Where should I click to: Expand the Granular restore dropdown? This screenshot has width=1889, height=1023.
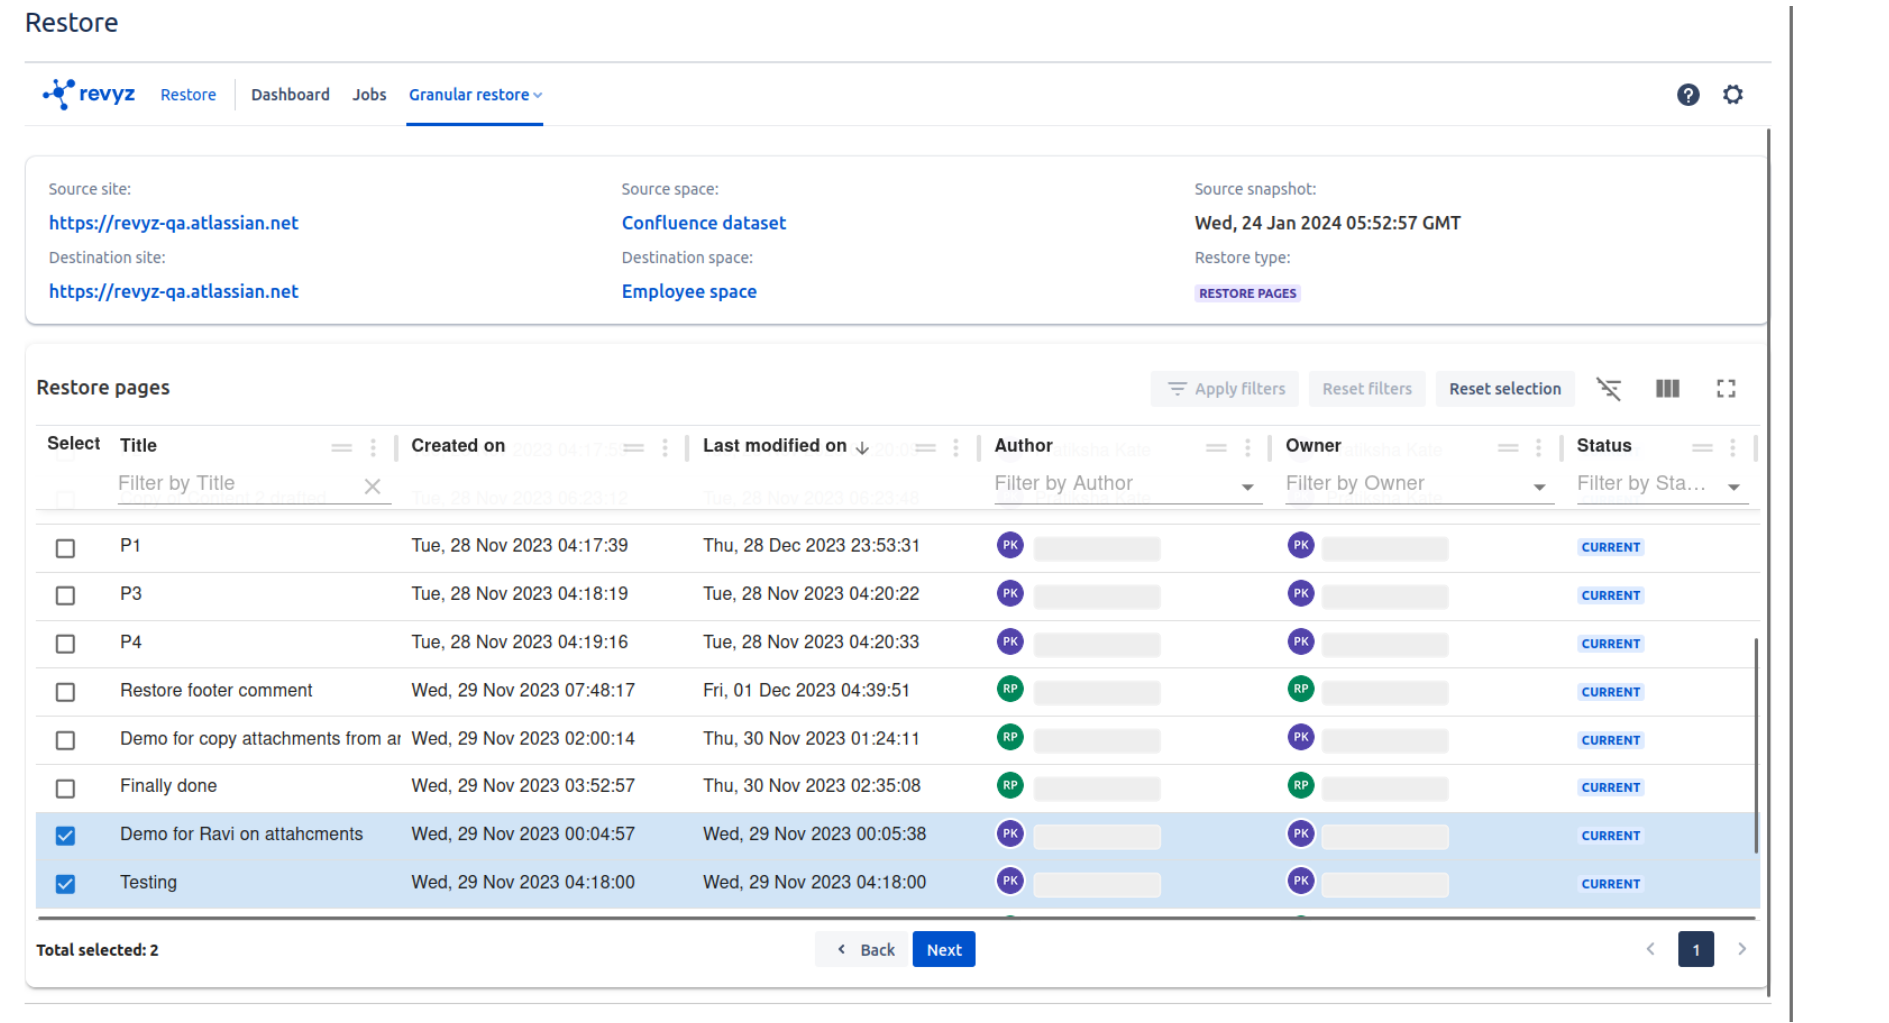(x=475, y=95)
